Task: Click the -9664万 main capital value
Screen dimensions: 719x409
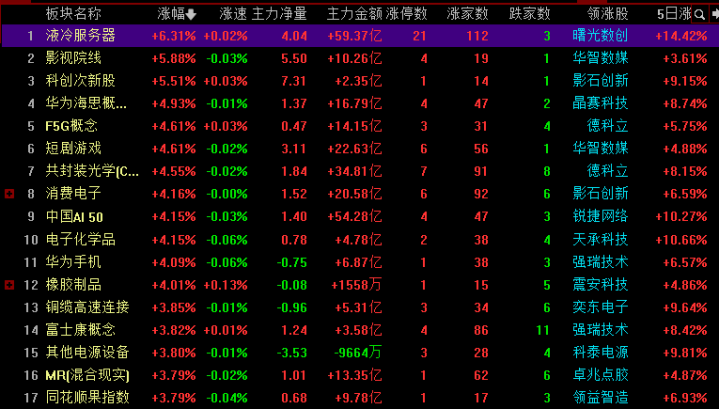Action: point(358,353)
